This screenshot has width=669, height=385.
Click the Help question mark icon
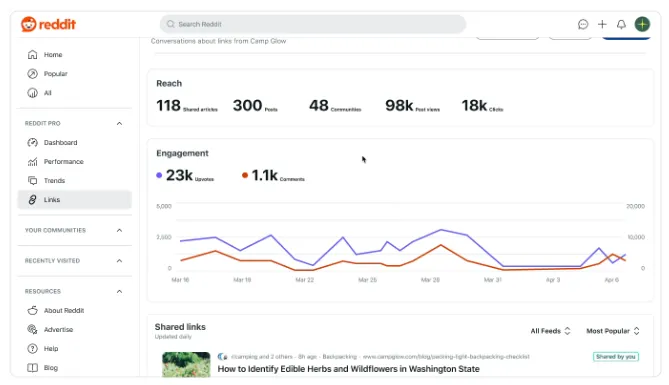32,349
